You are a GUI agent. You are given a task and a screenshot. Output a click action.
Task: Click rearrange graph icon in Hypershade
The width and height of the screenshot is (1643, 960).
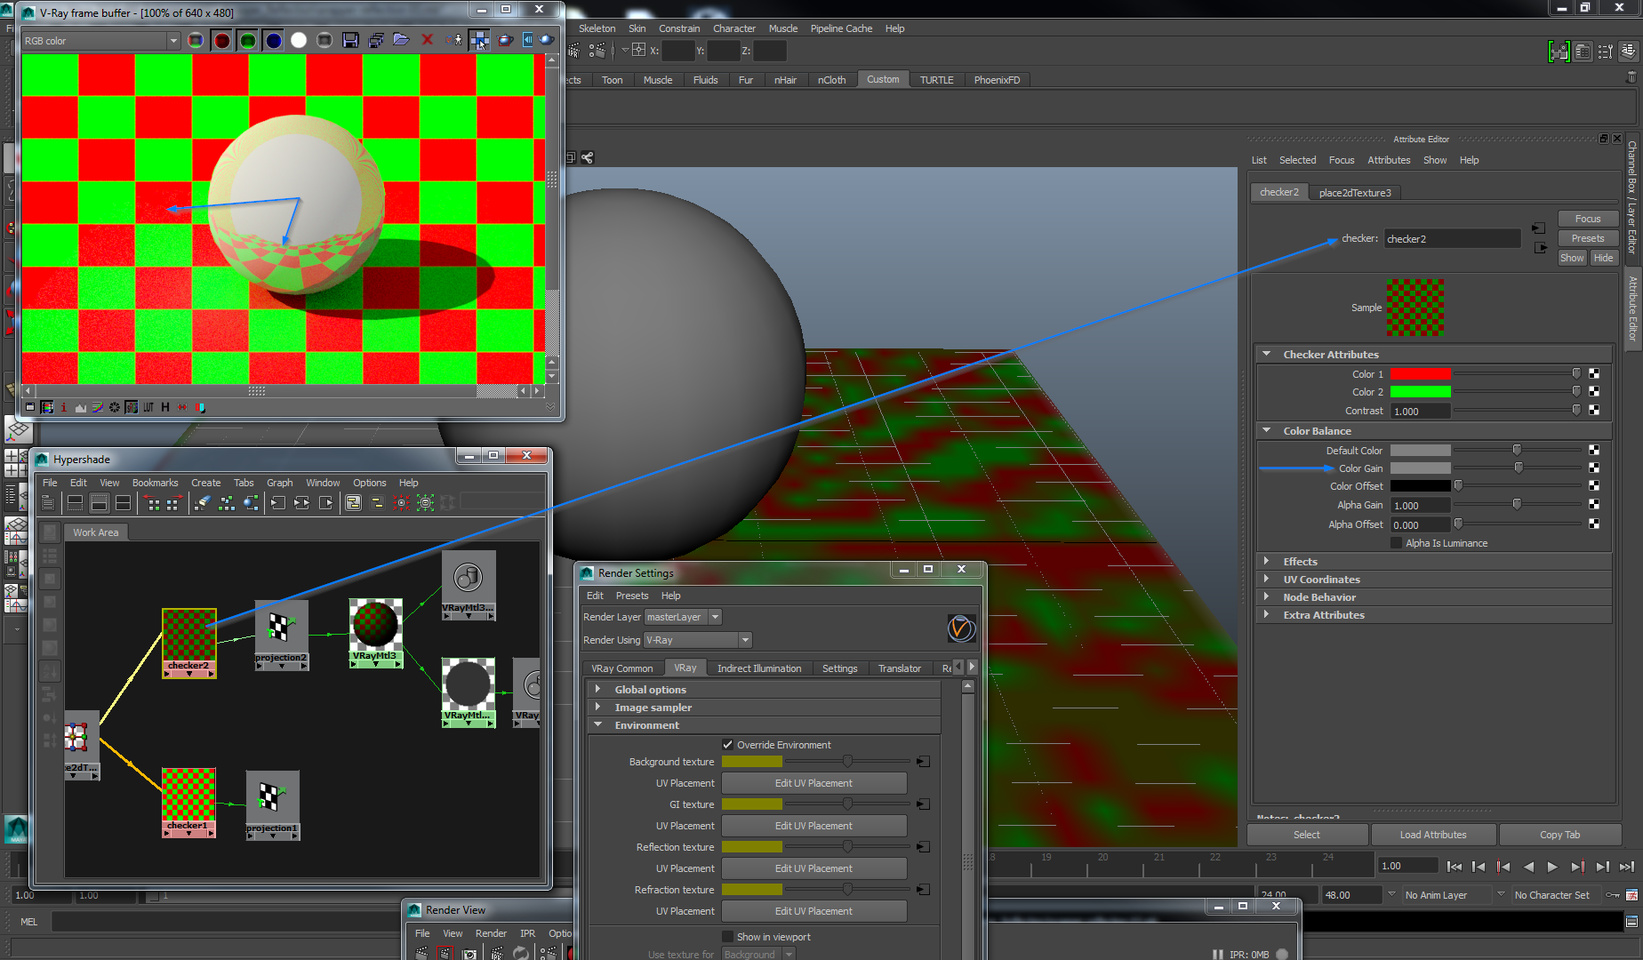(x=227, y=503)
